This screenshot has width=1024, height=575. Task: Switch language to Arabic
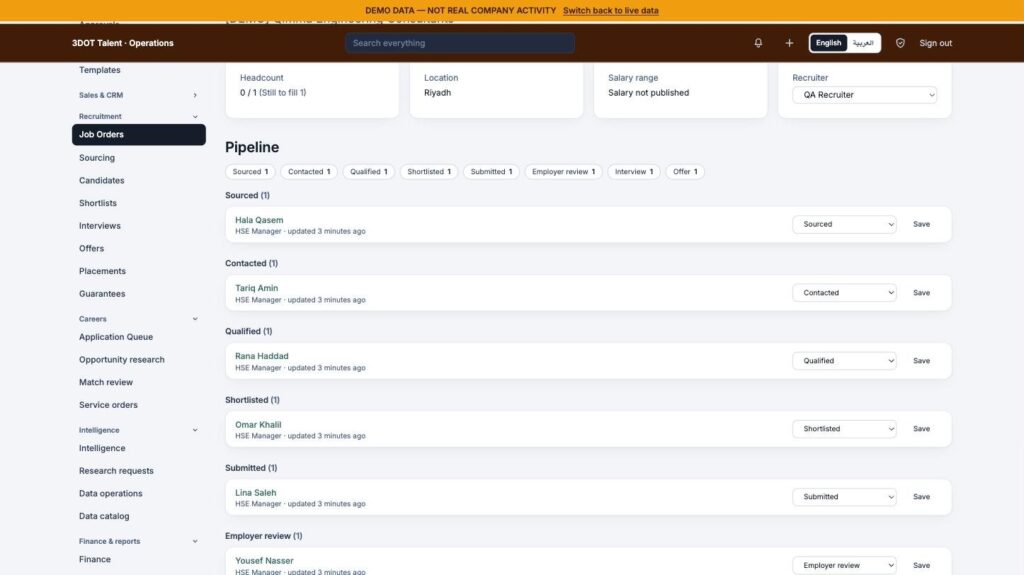[x=863, y=43]
